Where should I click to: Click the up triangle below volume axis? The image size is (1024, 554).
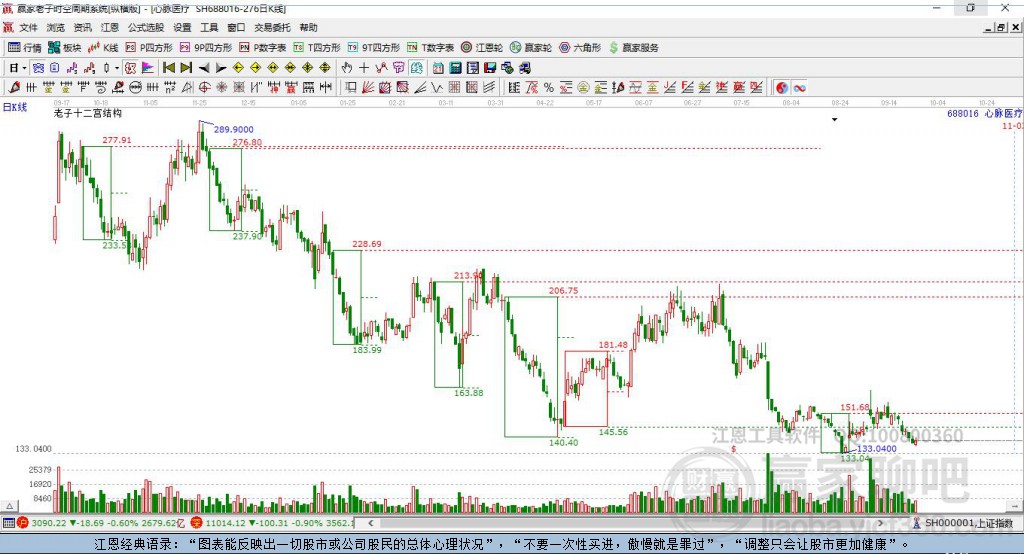point(10,506)
